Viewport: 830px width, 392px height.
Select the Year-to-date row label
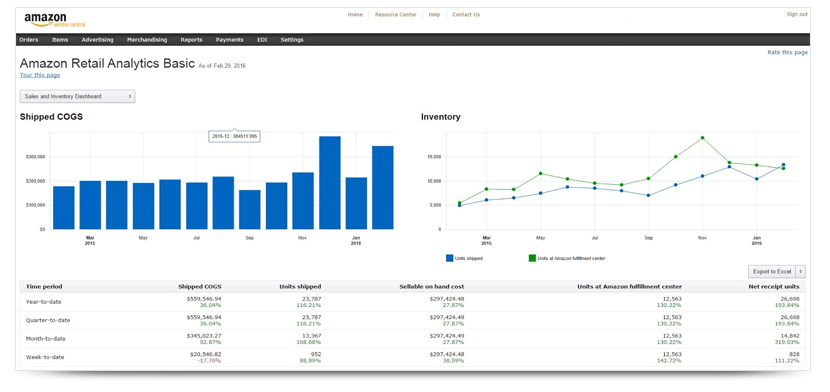click(43, 302)
